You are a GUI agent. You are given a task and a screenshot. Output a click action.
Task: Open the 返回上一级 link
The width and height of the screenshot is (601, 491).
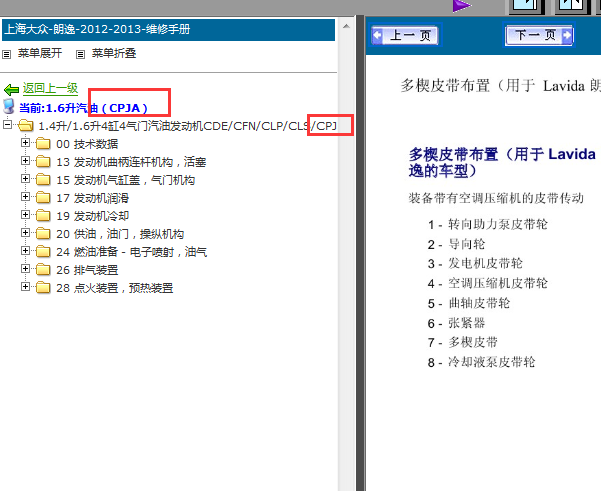(50, 89)
